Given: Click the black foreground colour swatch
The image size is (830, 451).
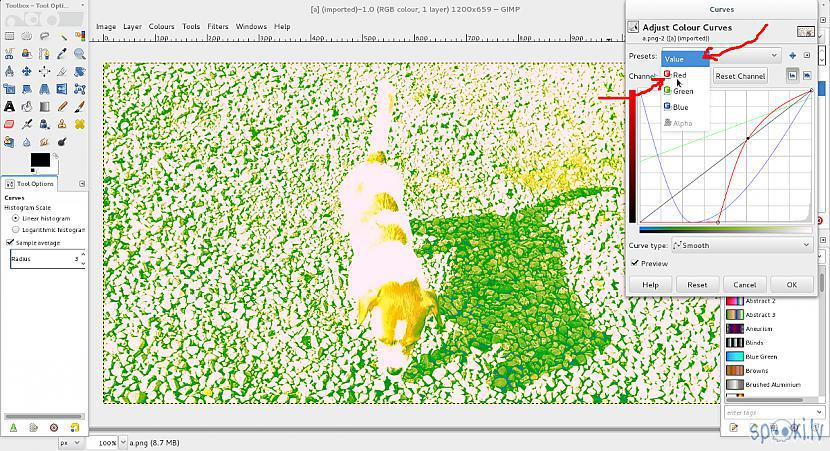Looking at the screenshot, I should (40, 159).
